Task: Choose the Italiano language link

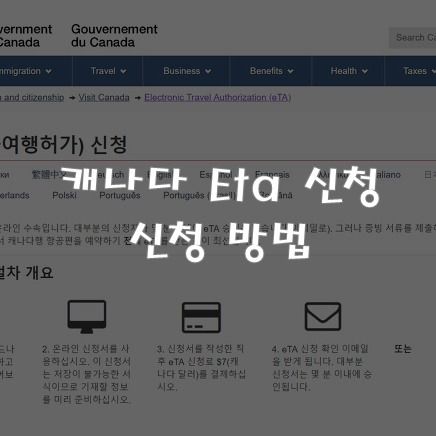Action: 386,174
